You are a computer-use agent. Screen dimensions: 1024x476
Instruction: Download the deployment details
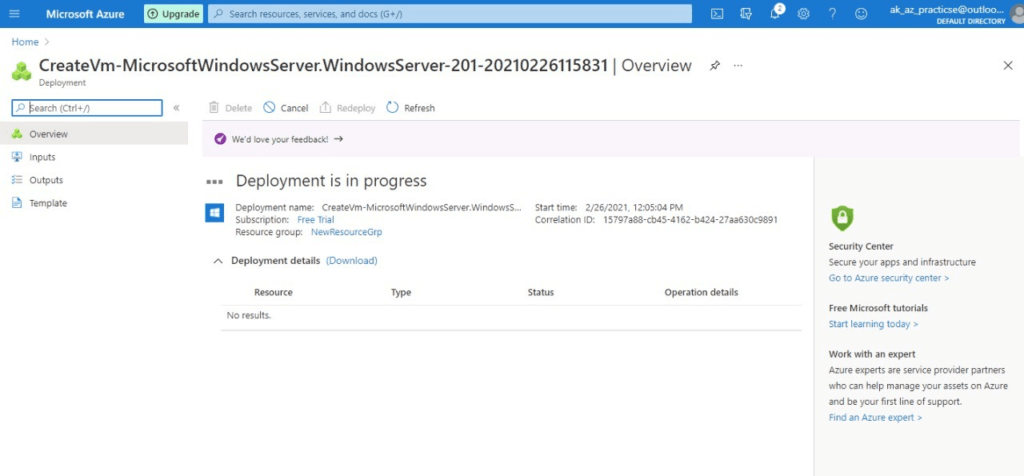351,261
